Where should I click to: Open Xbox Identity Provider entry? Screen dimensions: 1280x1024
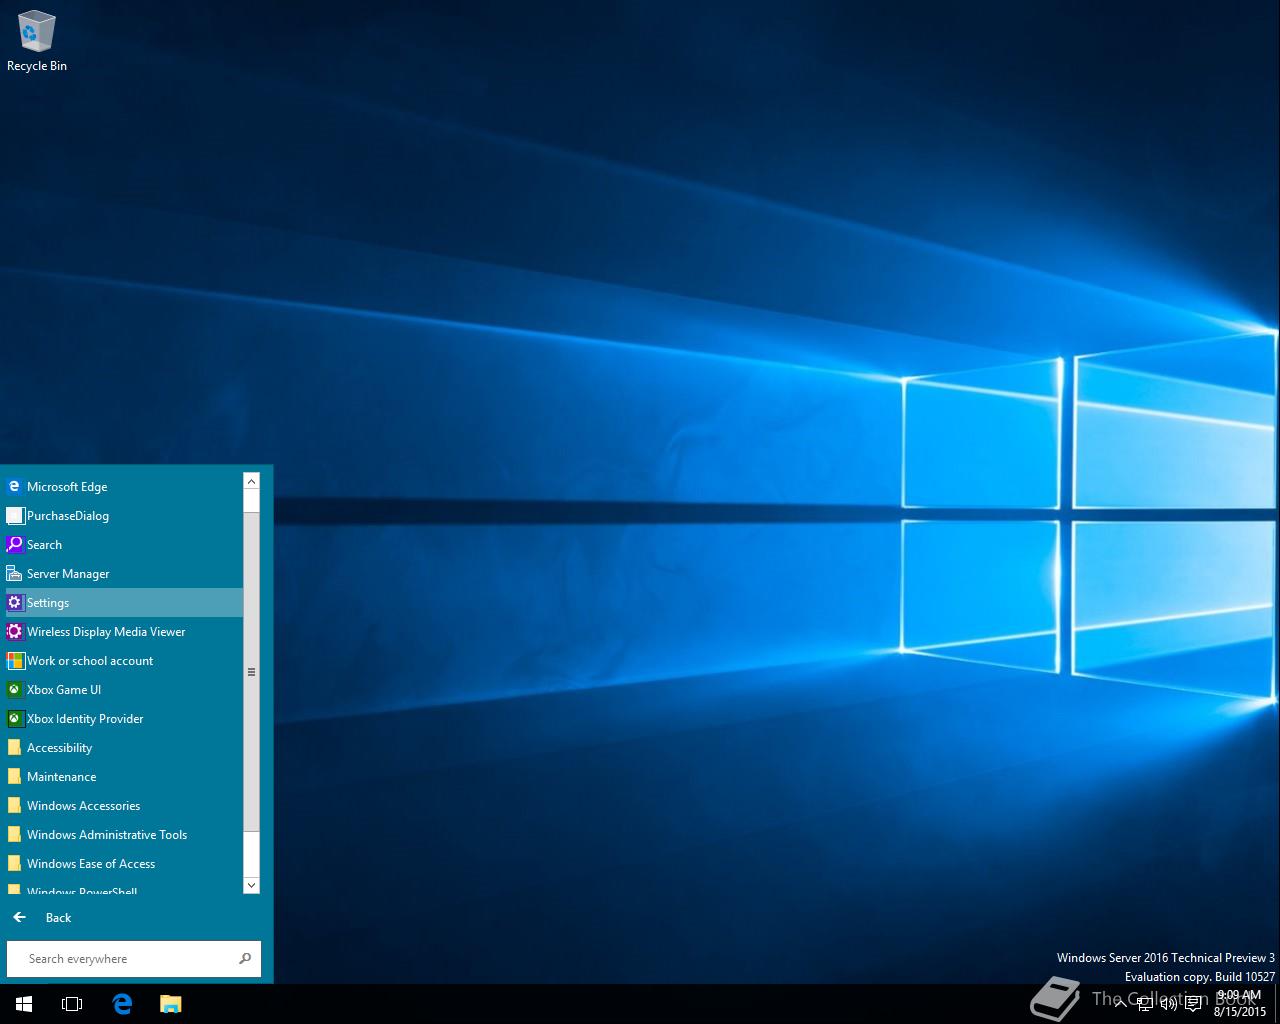pos(124,718)
